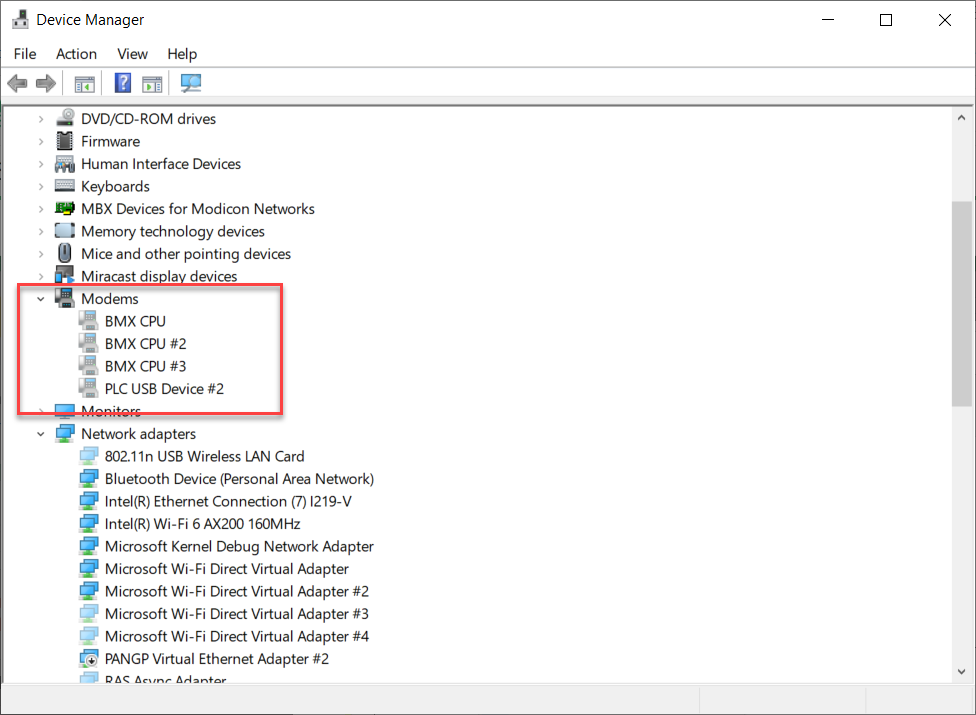
Task: Open the Help question mark toolbar icon
Action: coord(123,83)
